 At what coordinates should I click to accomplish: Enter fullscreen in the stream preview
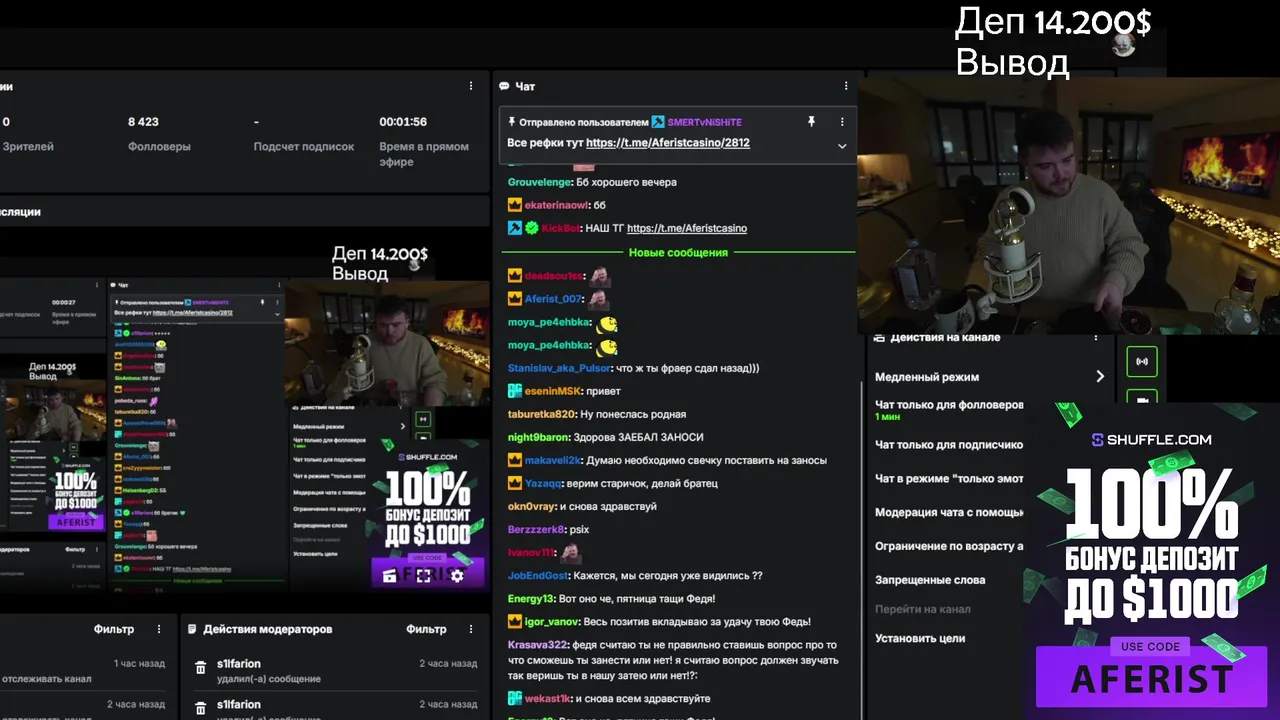point(423,575)
